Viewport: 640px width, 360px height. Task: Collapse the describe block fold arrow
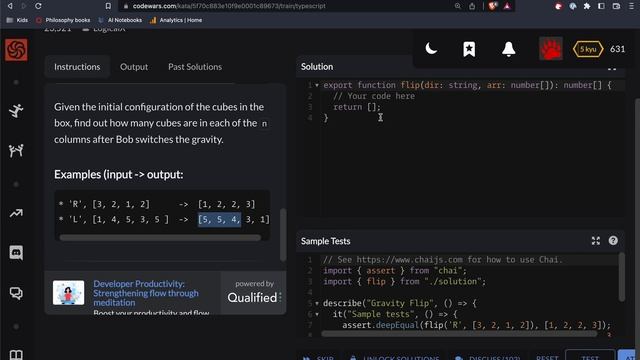317,303
